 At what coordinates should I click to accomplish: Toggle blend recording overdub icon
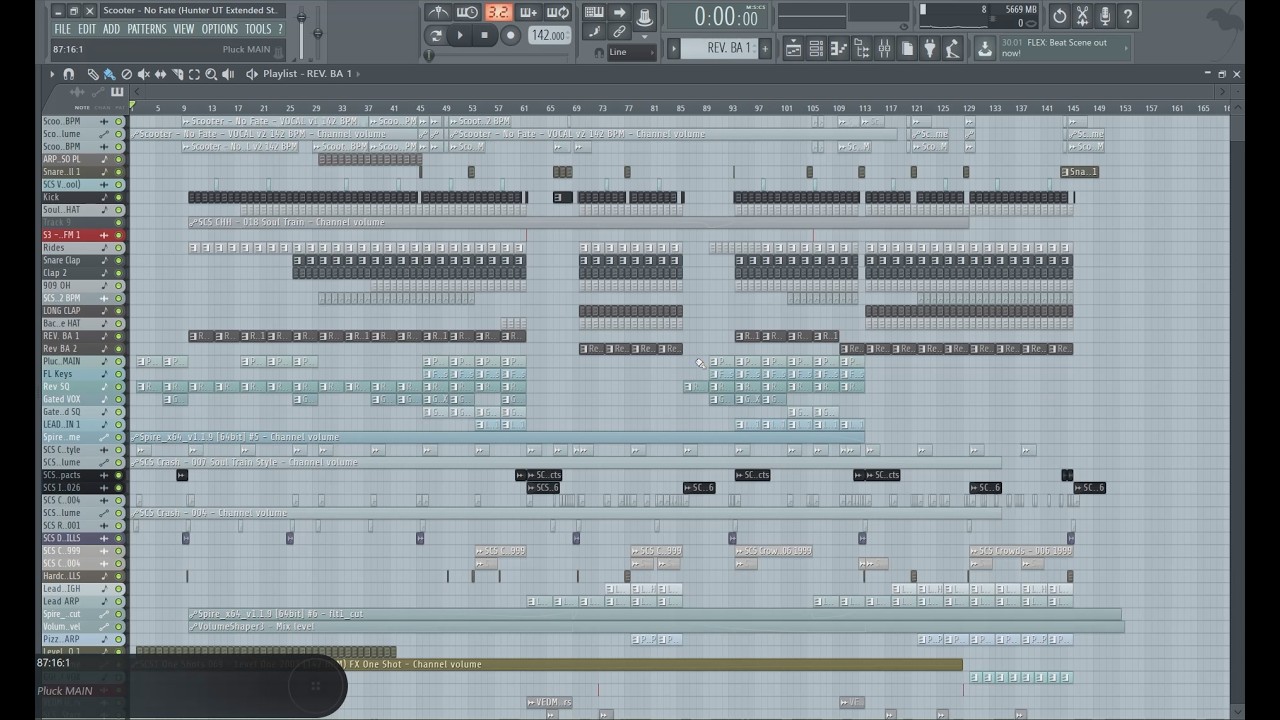pos(528,12)
